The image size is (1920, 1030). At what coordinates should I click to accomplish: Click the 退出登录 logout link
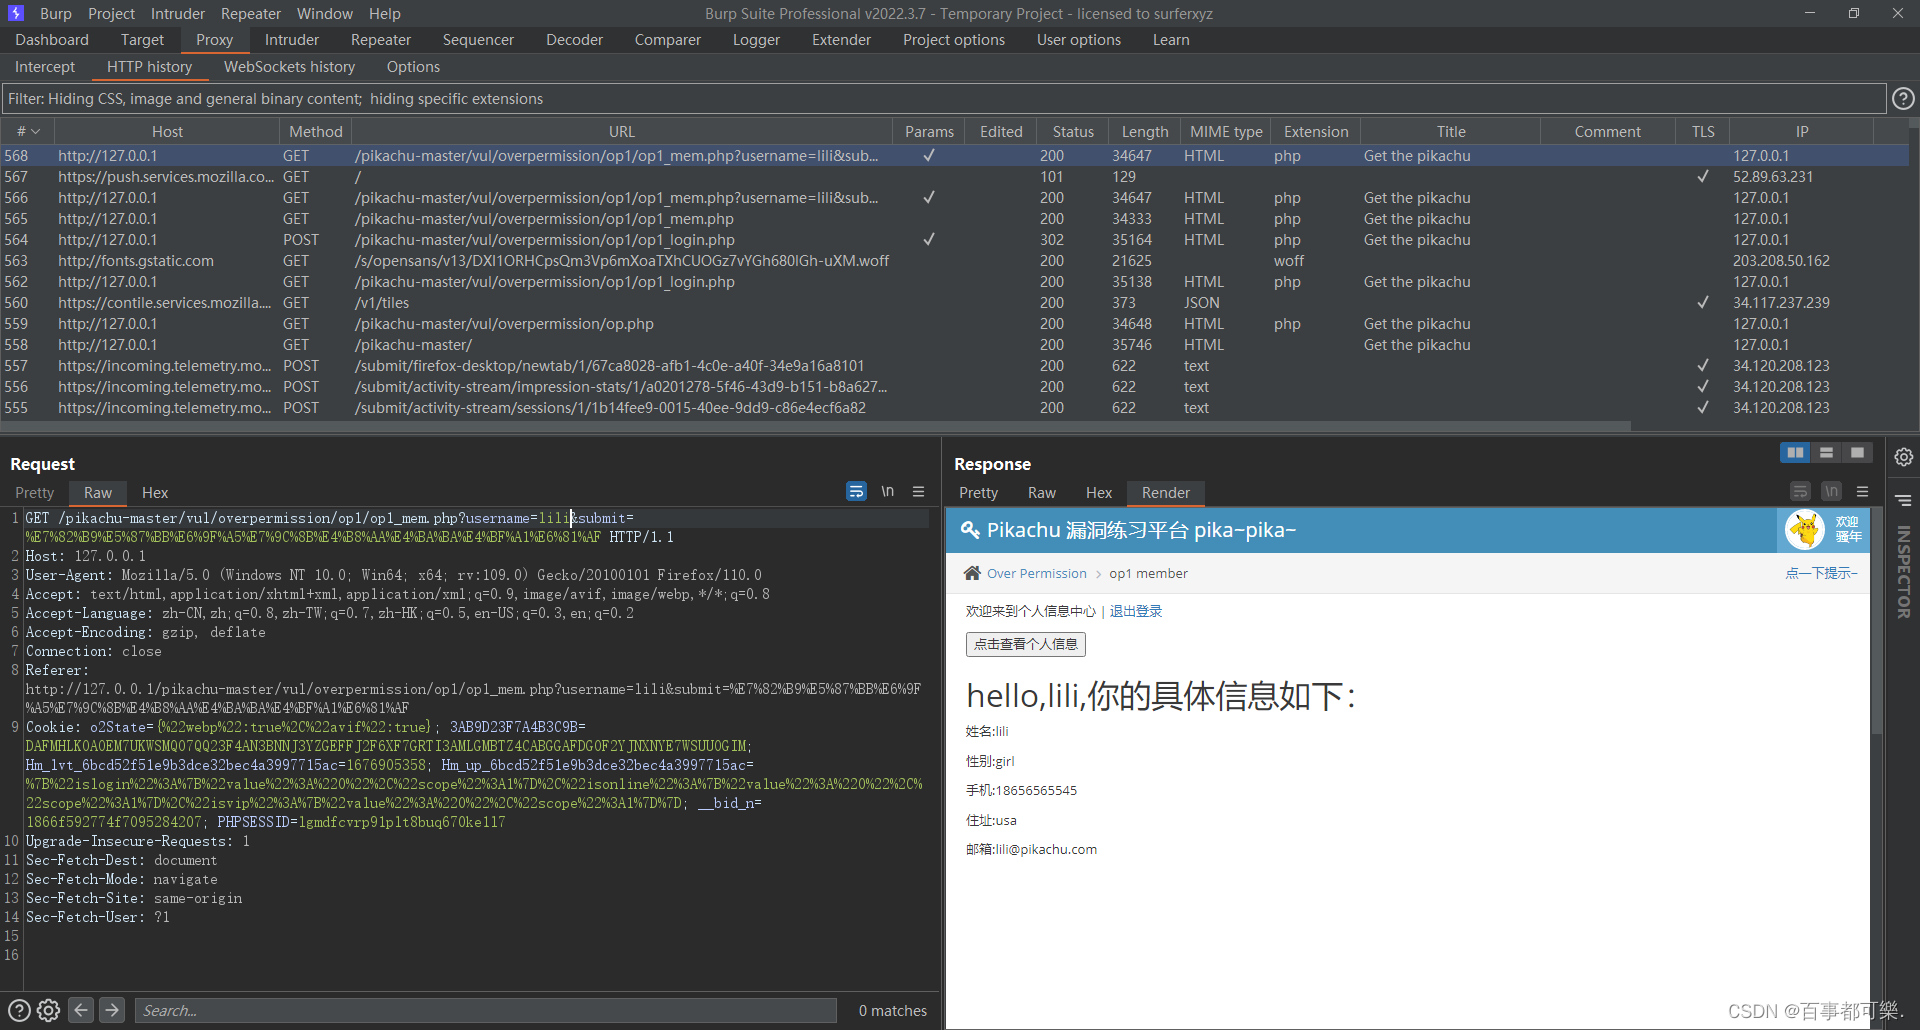point(1136,611)
